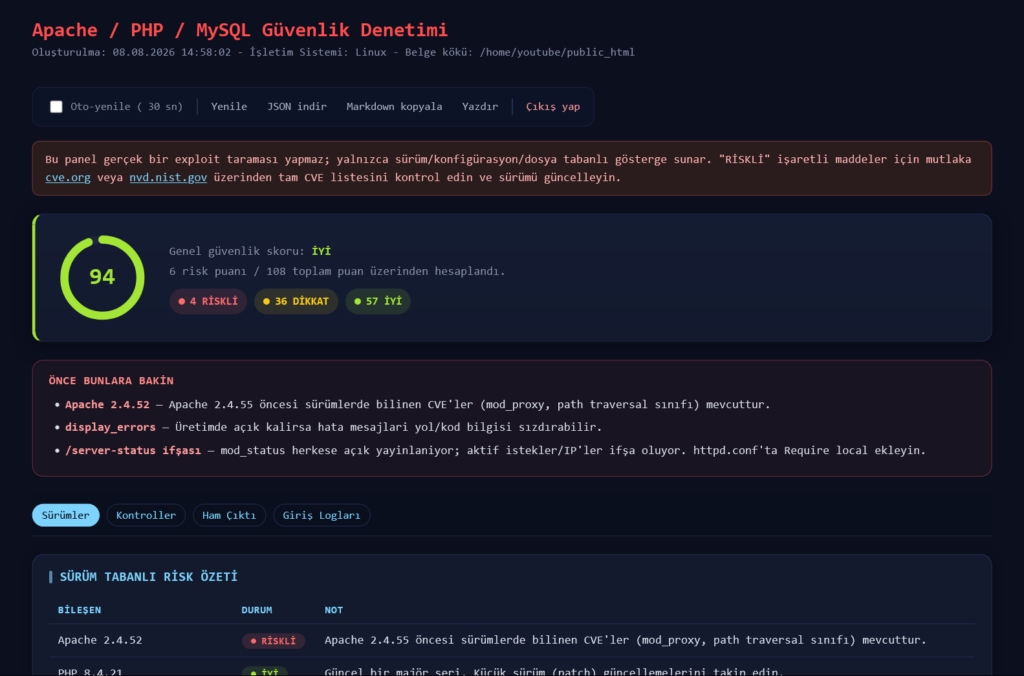The height and width of the screenshot is (676, 1024).
Task: Click the ÖNCE BUNLARA BAKİN heading
Action: (111, 380)
